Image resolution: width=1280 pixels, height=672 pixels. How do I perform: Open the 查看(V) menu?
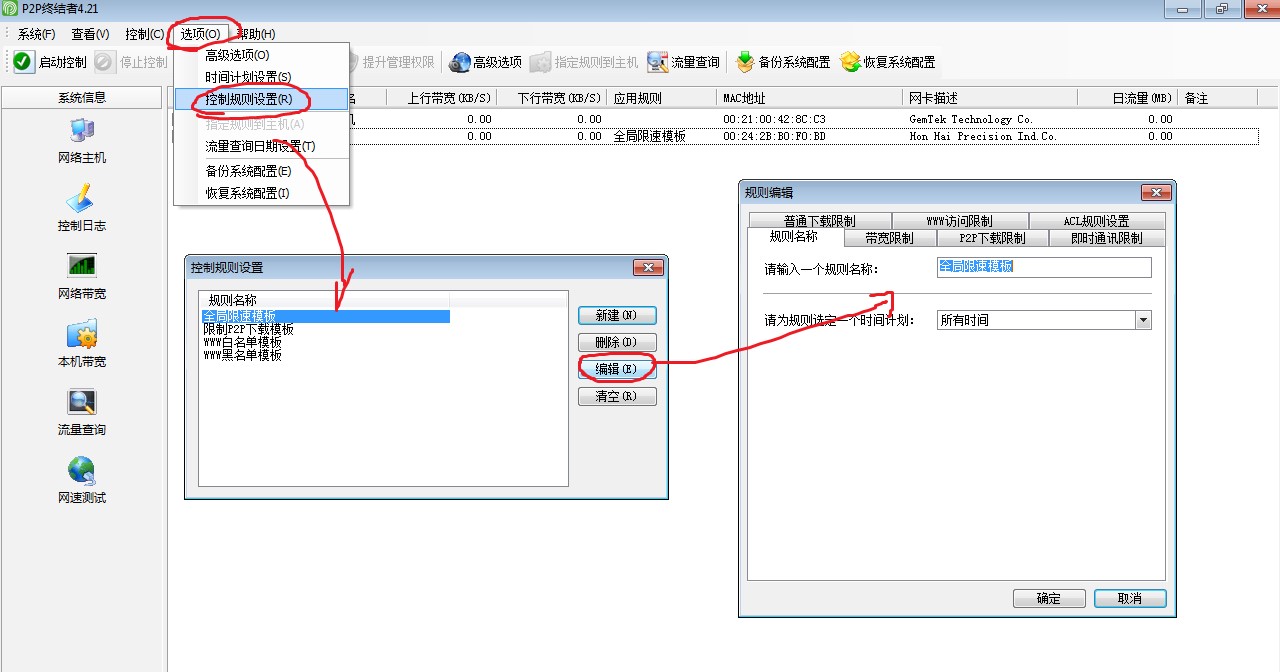[90, 34]
